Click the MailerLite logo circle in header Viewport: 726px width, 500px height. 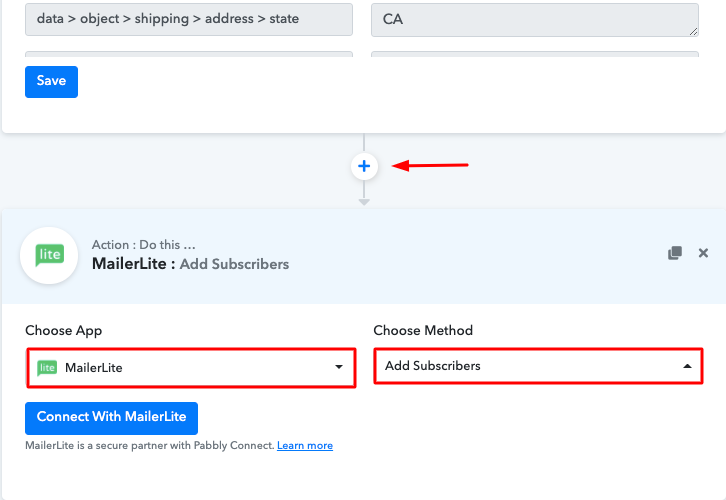(49, 255)
